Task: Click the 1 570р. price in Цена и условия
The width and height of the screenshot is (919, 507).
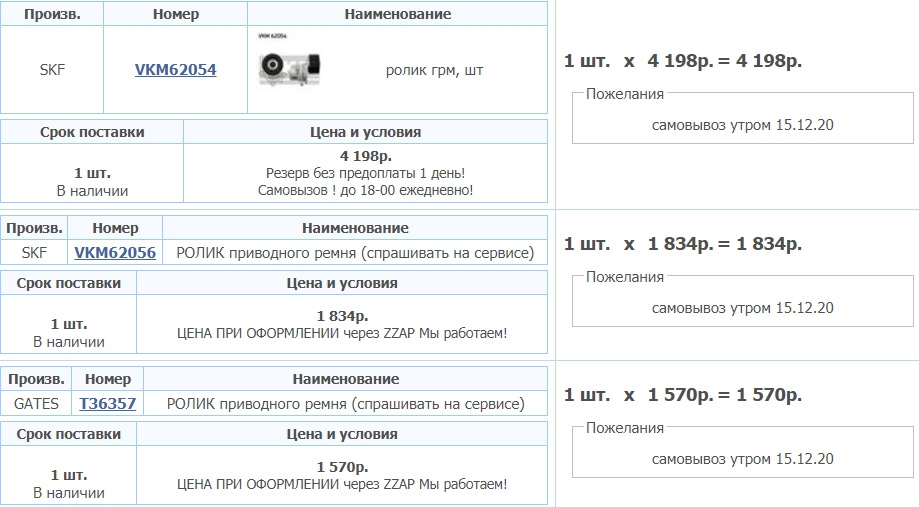Action: pyautogui.click(x=342, y=467)
